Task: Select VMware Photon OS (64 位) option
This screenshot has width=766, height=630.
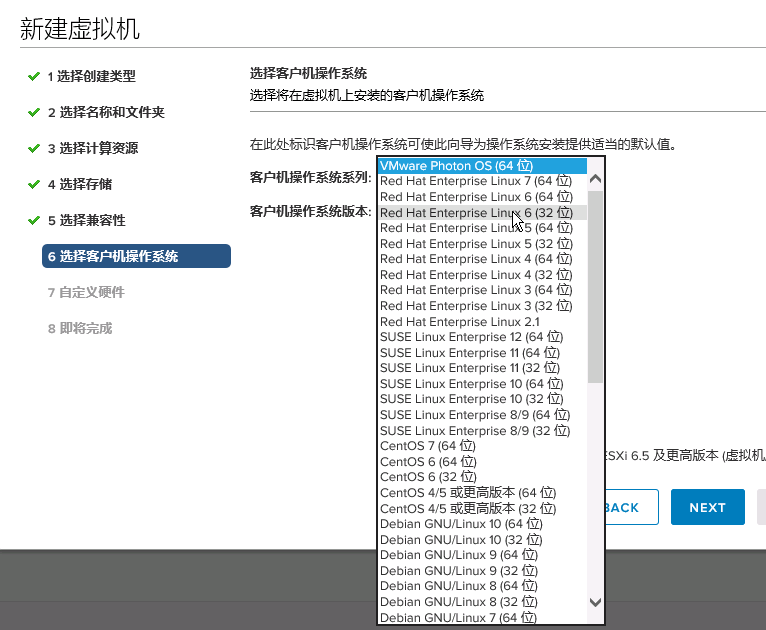Action: [x=483, y=166]
